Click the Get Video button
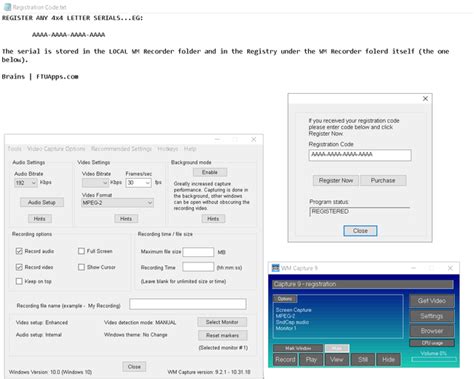The width and height of the screenshot is (474, 379). (432, 301)
